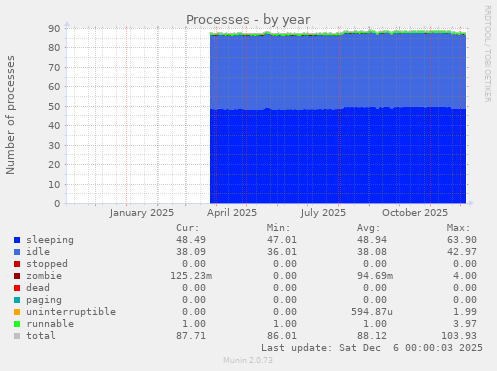Click the 'Processes - by year' chart title
The height and width of the screenshot is (371, 497).
(248, 20)
